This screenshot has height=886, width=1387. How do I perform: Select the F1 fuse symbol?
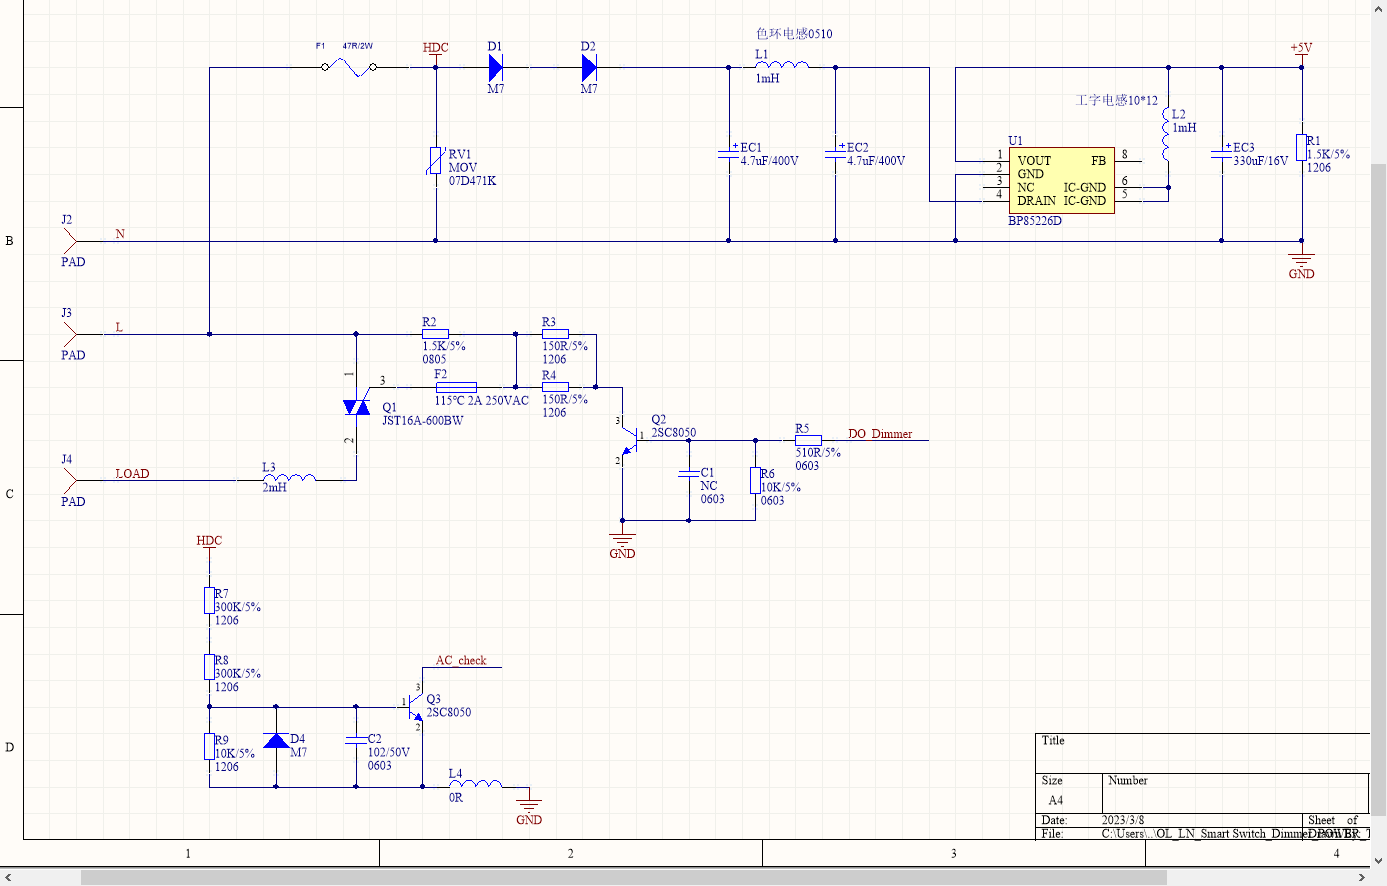click(349, 67)
